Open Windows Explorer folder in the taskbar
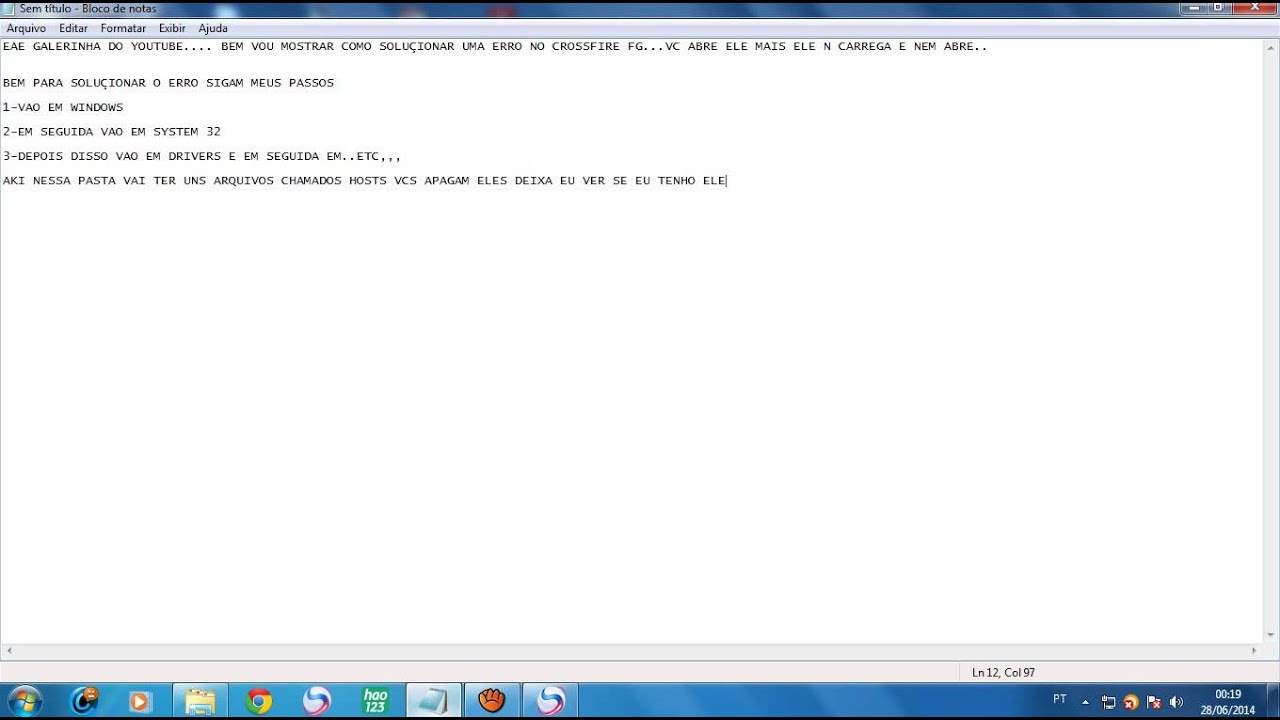The width and height of the screenshot is (1280, 720). tap(200, 701)
